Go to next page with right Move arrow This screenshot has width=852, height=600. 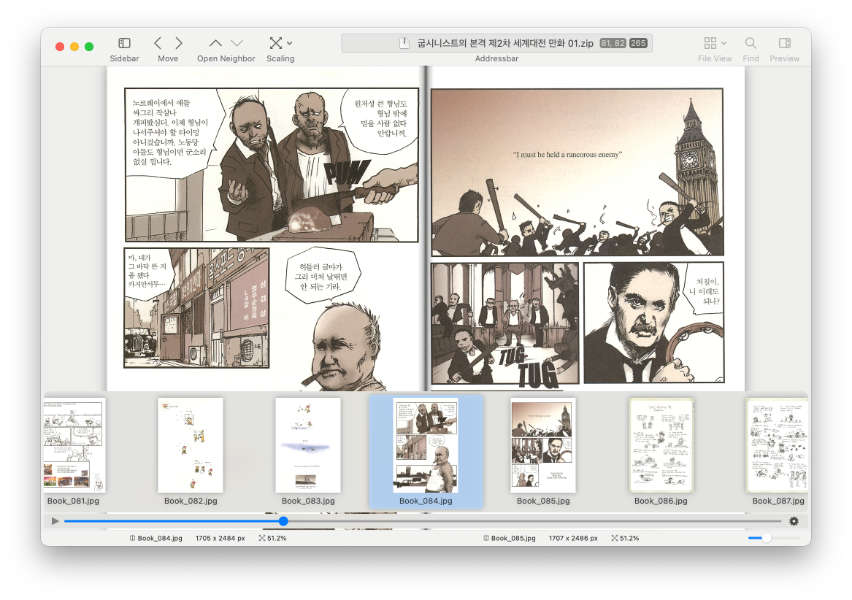point(177,42)
